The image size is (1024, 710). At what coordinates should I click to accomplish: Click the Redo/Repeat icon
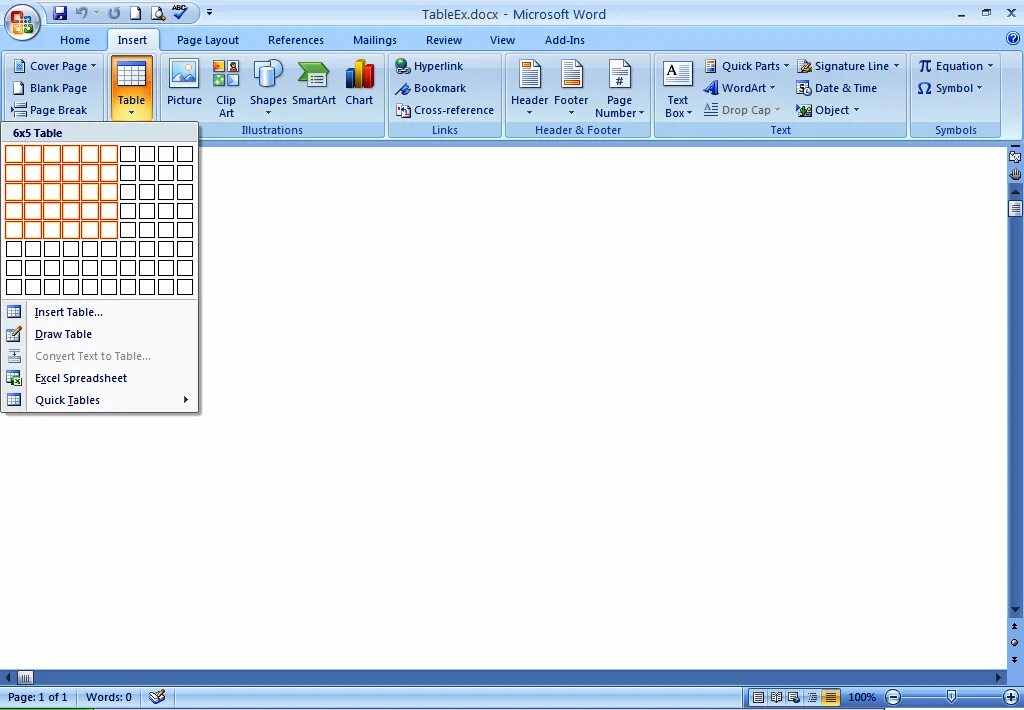(x=114, y=12)
